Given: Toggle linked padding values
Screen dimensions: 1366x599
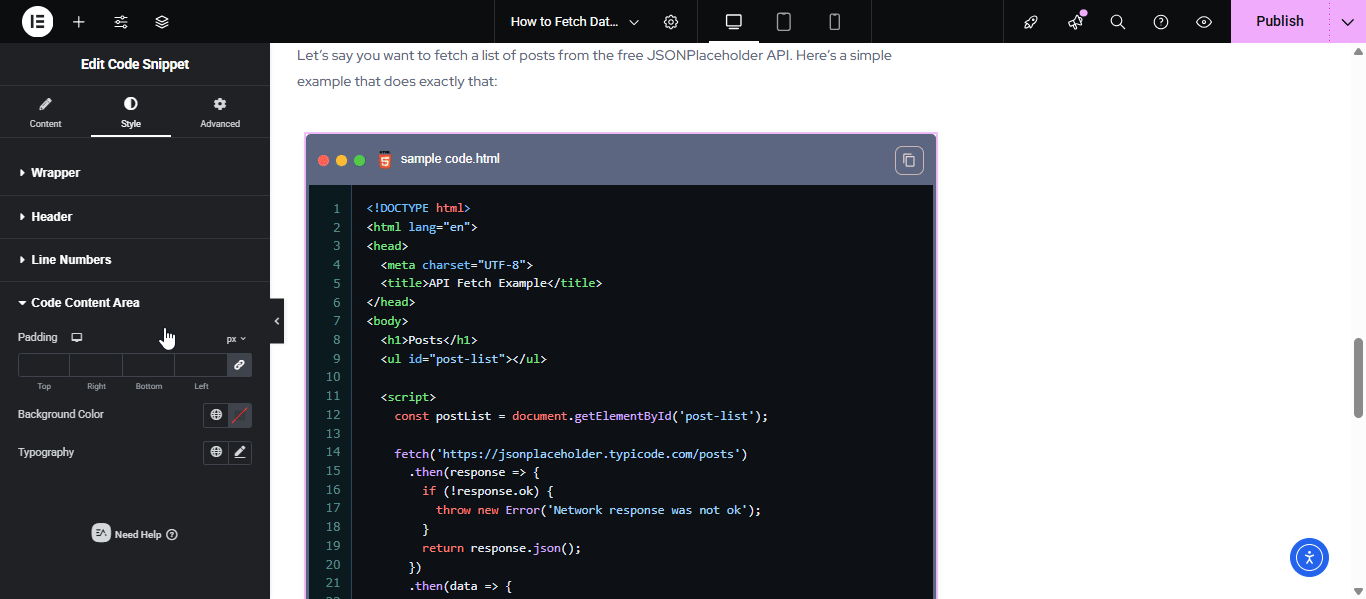Looking at the screenshot, I should [239, 365].
